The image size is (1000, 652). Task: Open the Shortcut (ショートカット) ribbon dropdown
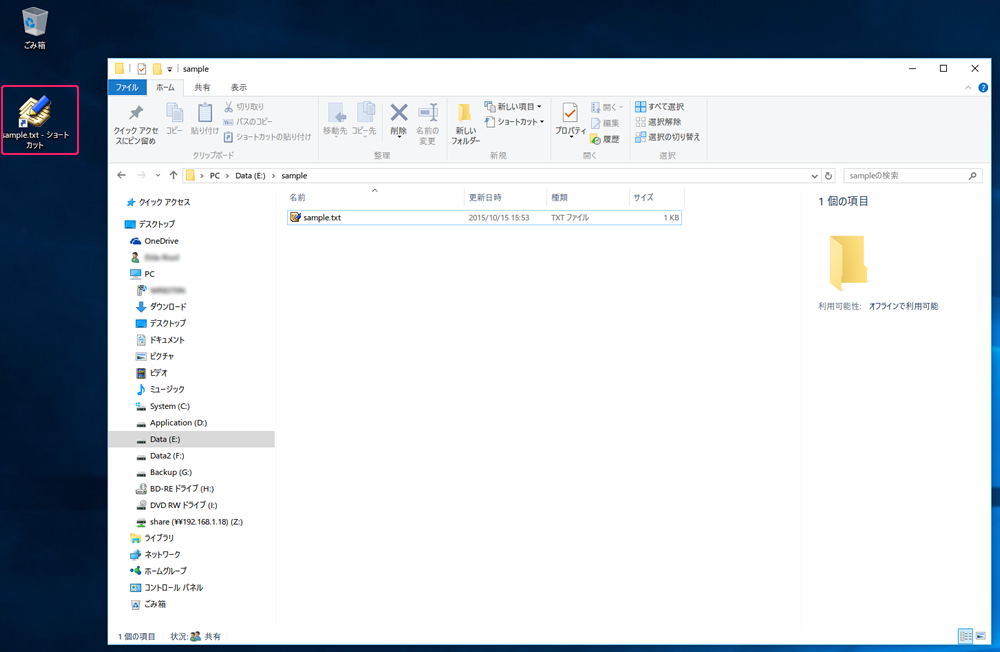pos(515,121)
